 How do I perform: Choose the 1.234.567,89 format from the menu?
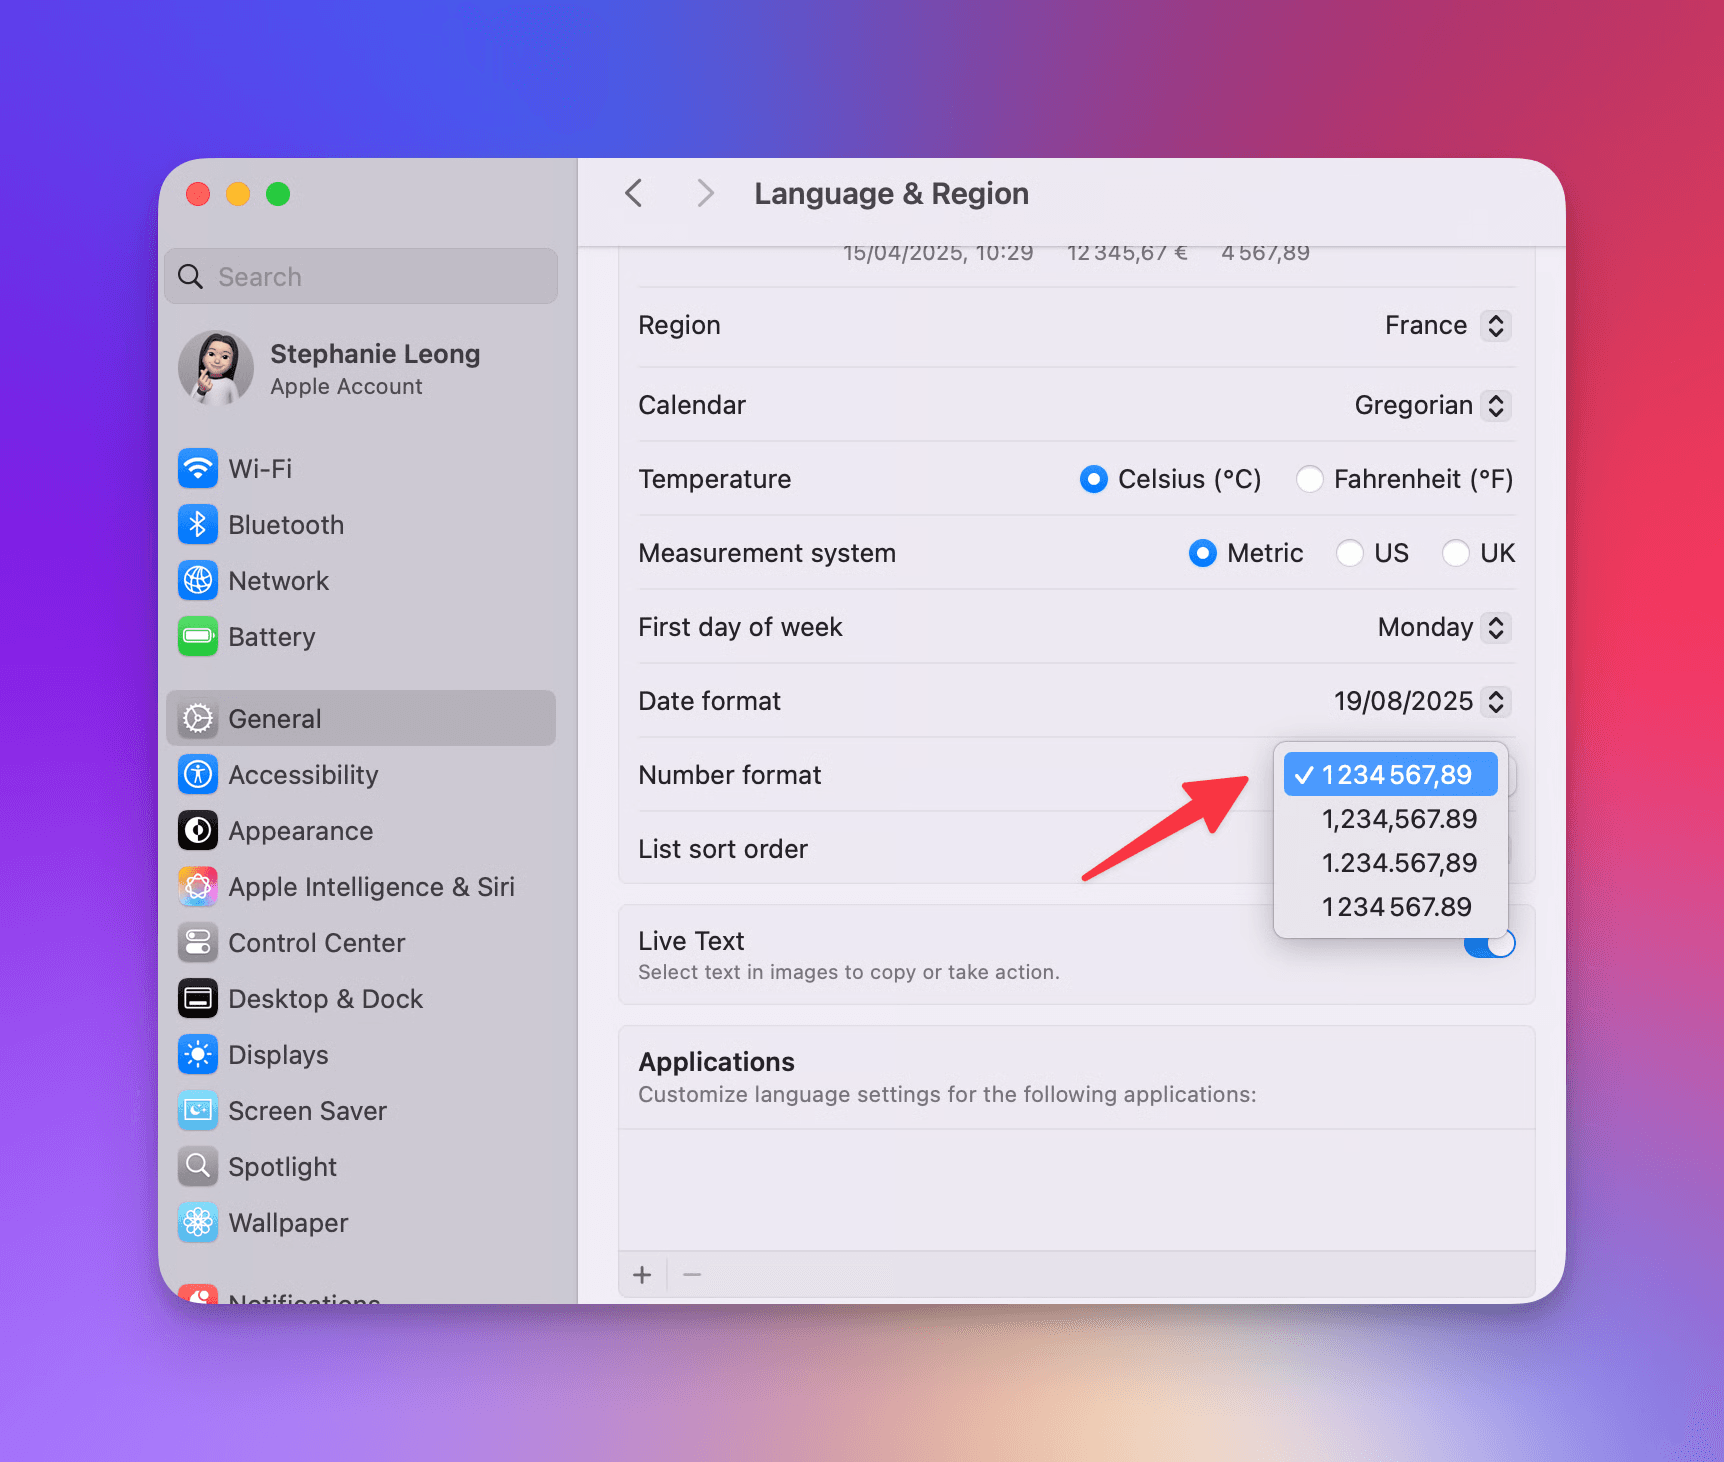1398,862
